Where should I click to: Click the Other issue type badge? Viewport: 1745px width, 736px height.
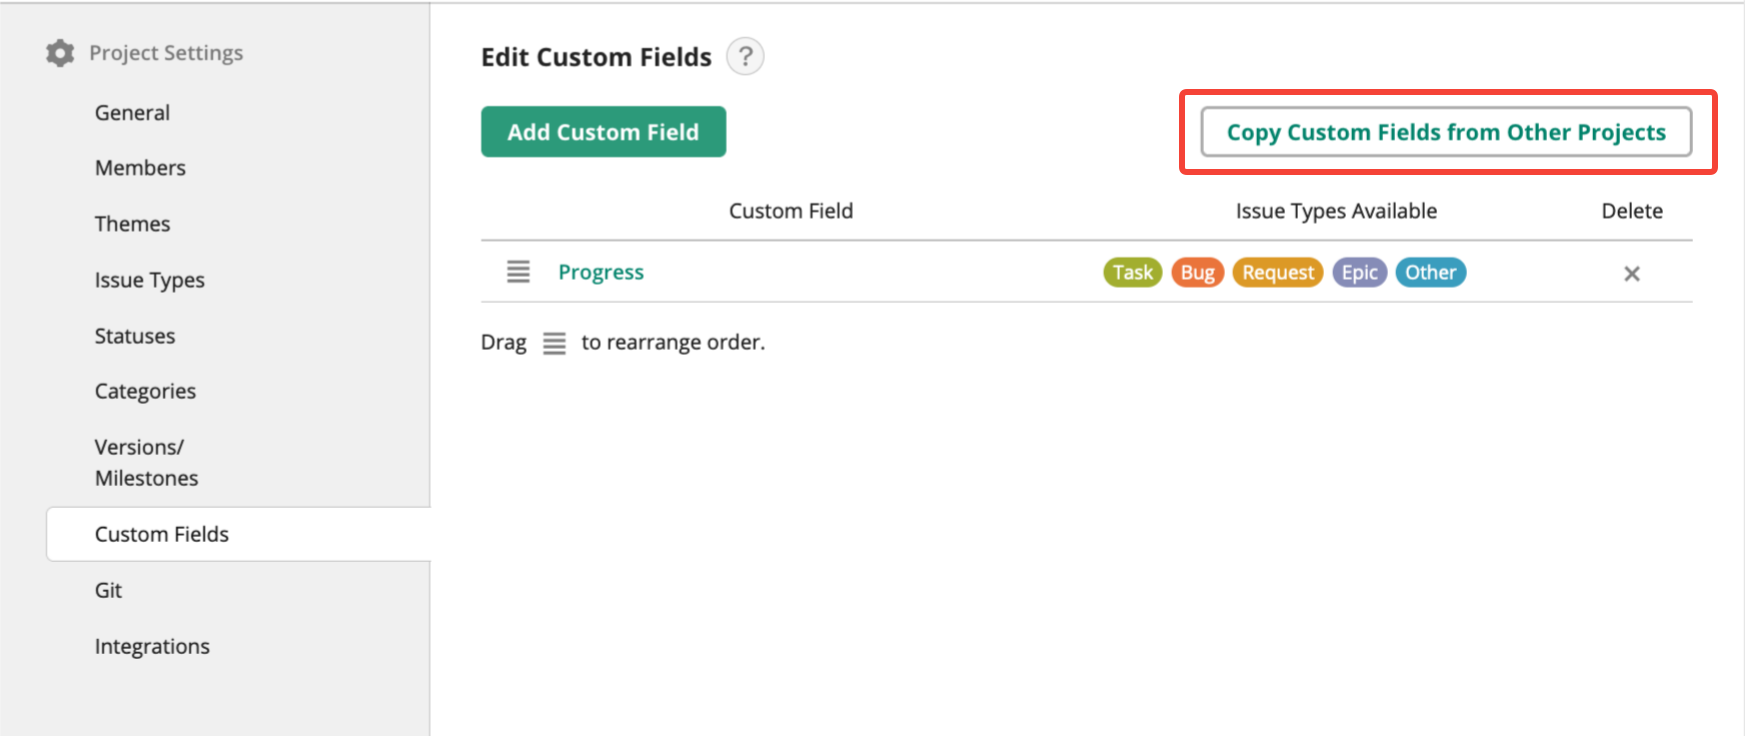(x=1430, y=272)
